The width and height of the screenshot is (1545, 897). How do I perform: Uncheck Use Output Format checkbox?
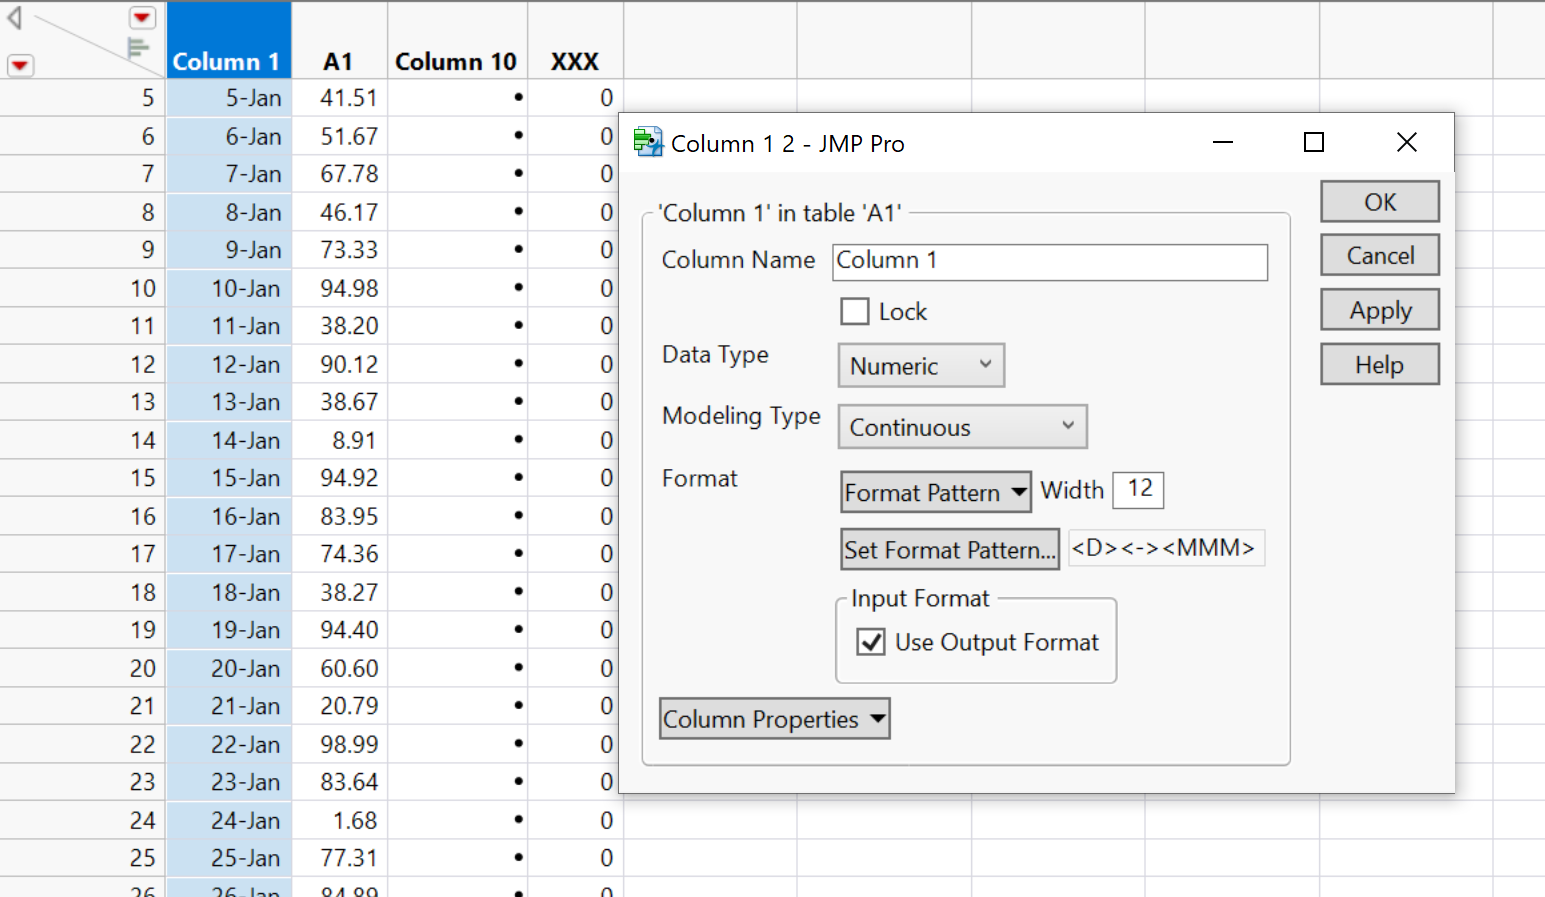coord(871,642)
